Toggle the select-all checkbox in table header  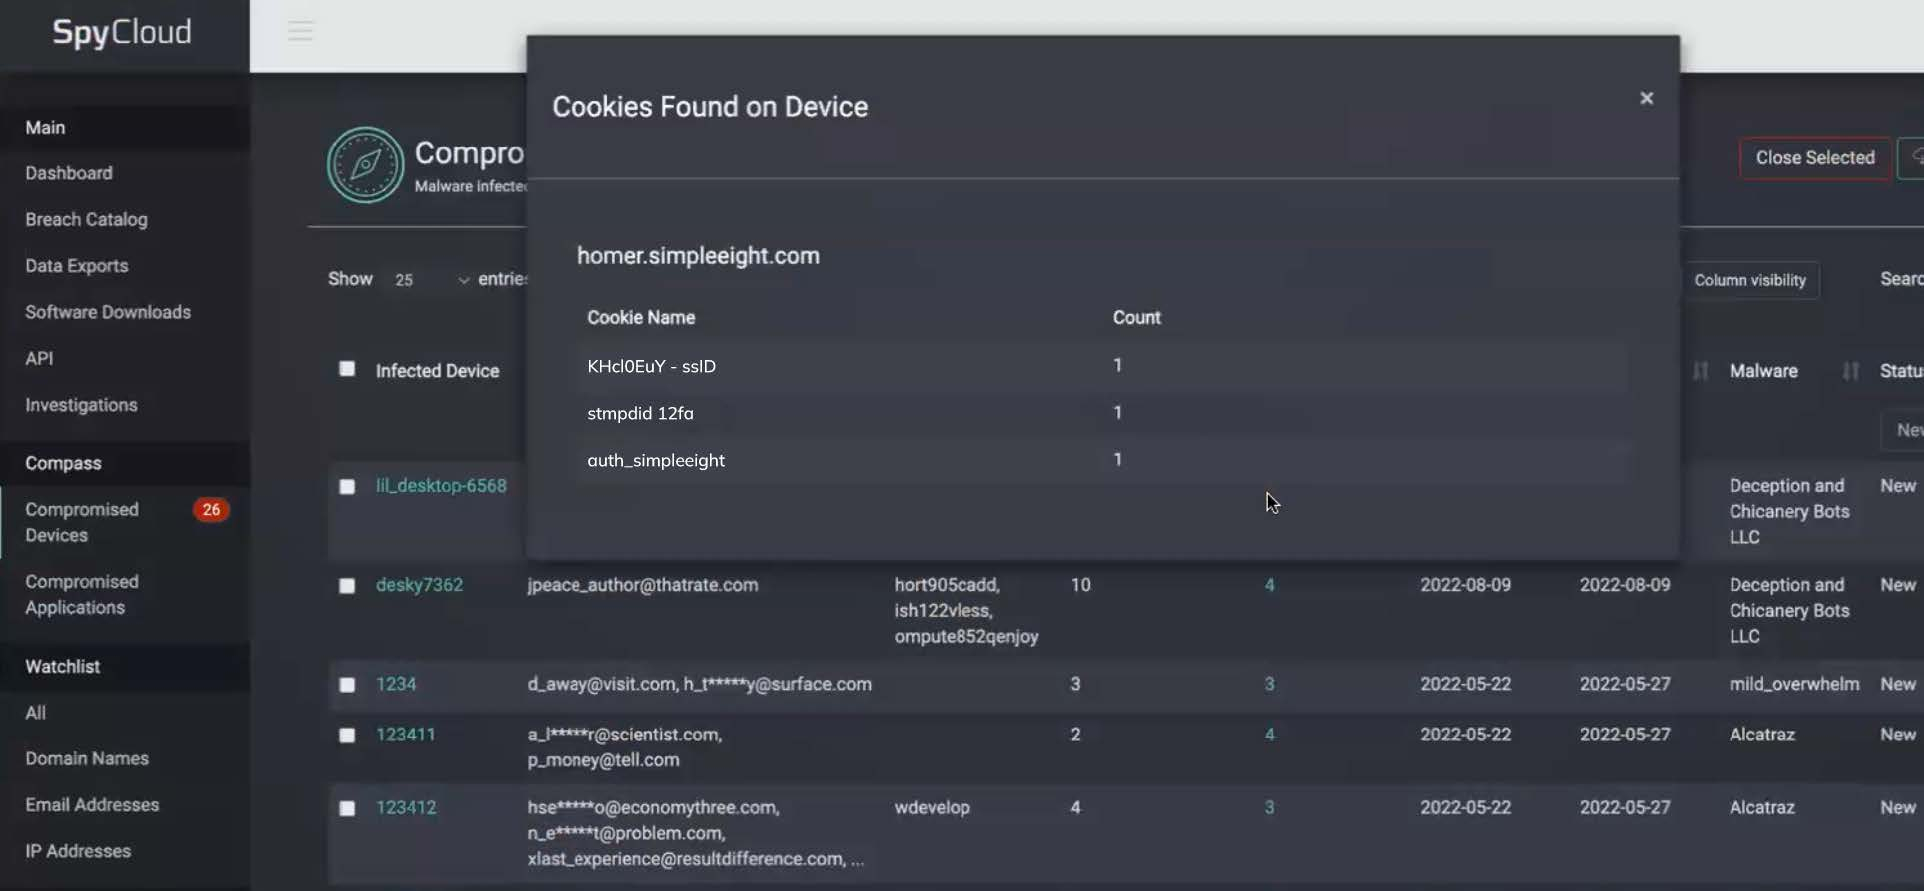click(x=347, y=369)
